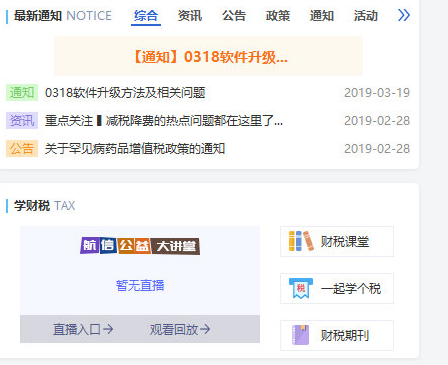The image size is (448, 365).
Task: Switch to the 通知 tab
Action: [322, 16]
